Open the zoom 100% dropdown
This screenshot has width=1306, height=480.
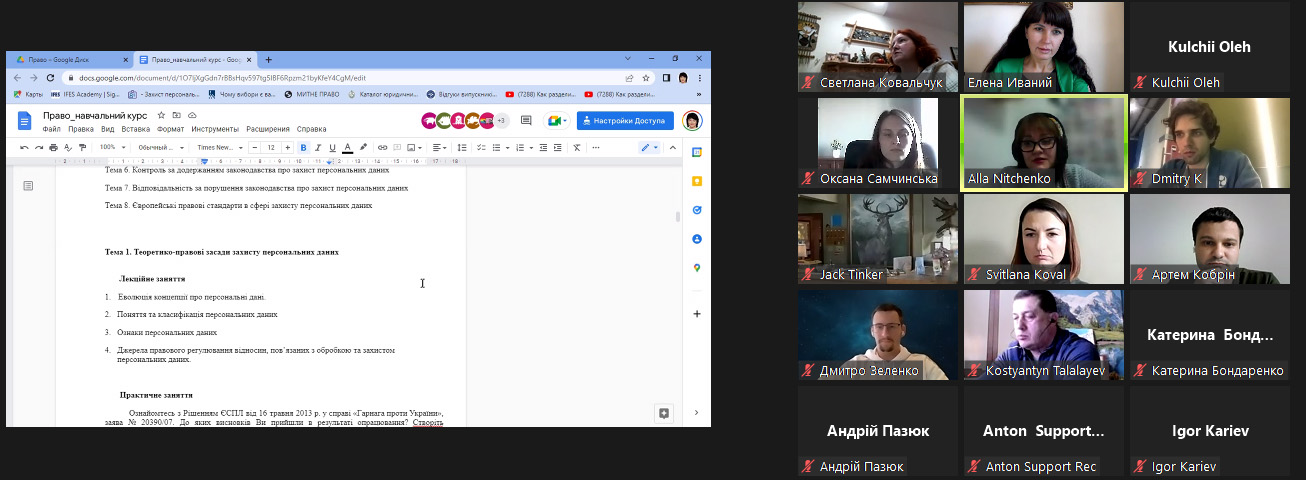pyautogui.click(x=110, y=148)
